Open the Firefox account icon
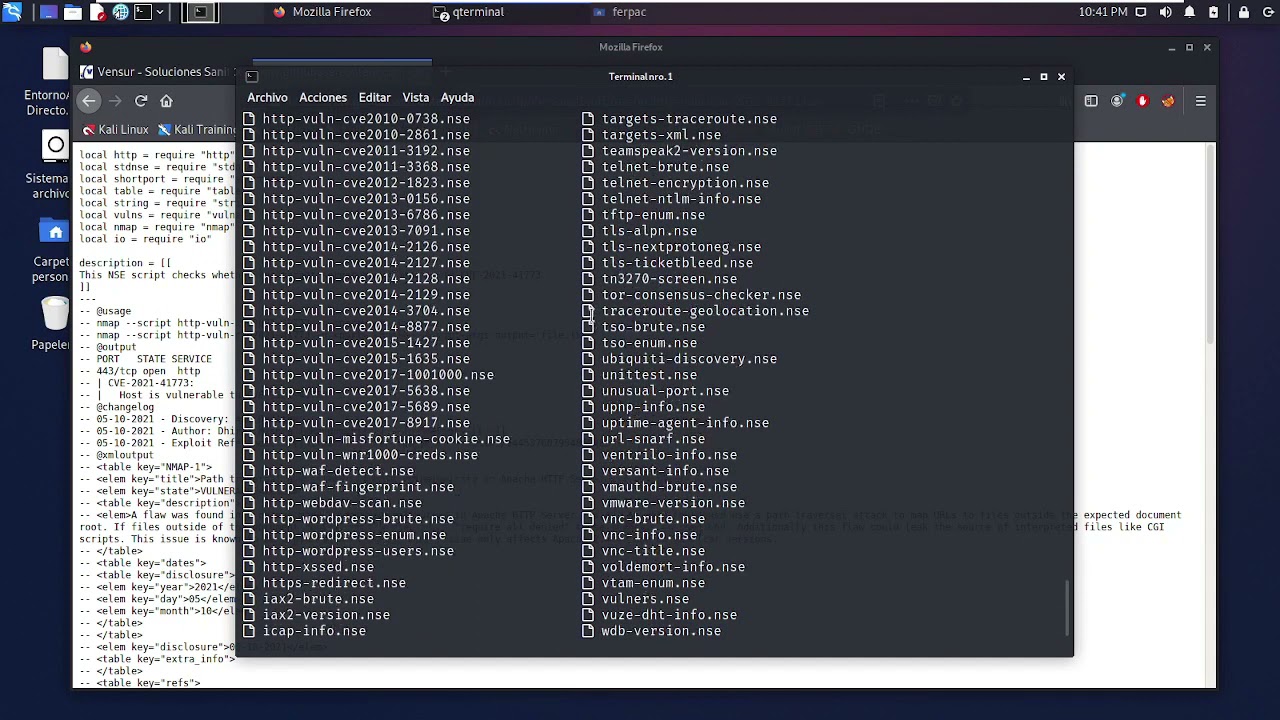 (1117, 101)
